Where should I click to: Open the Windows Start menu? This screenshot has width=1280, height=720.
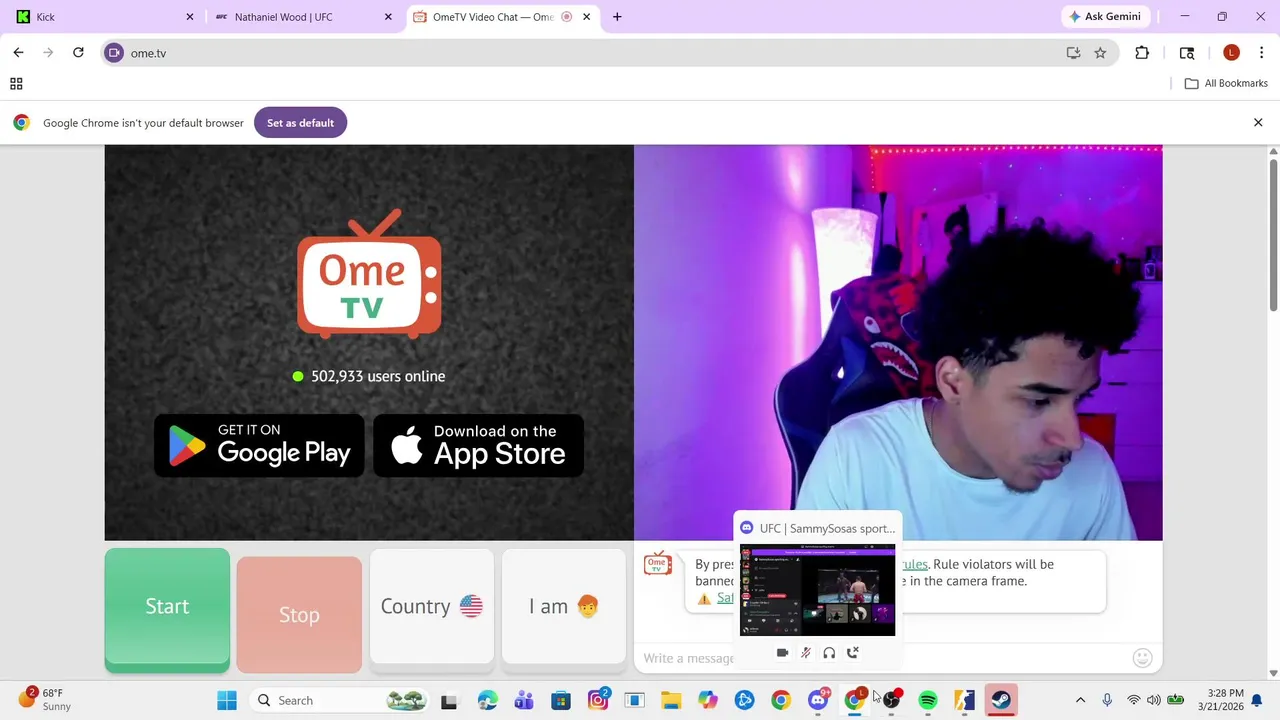(x=227, y=700)
